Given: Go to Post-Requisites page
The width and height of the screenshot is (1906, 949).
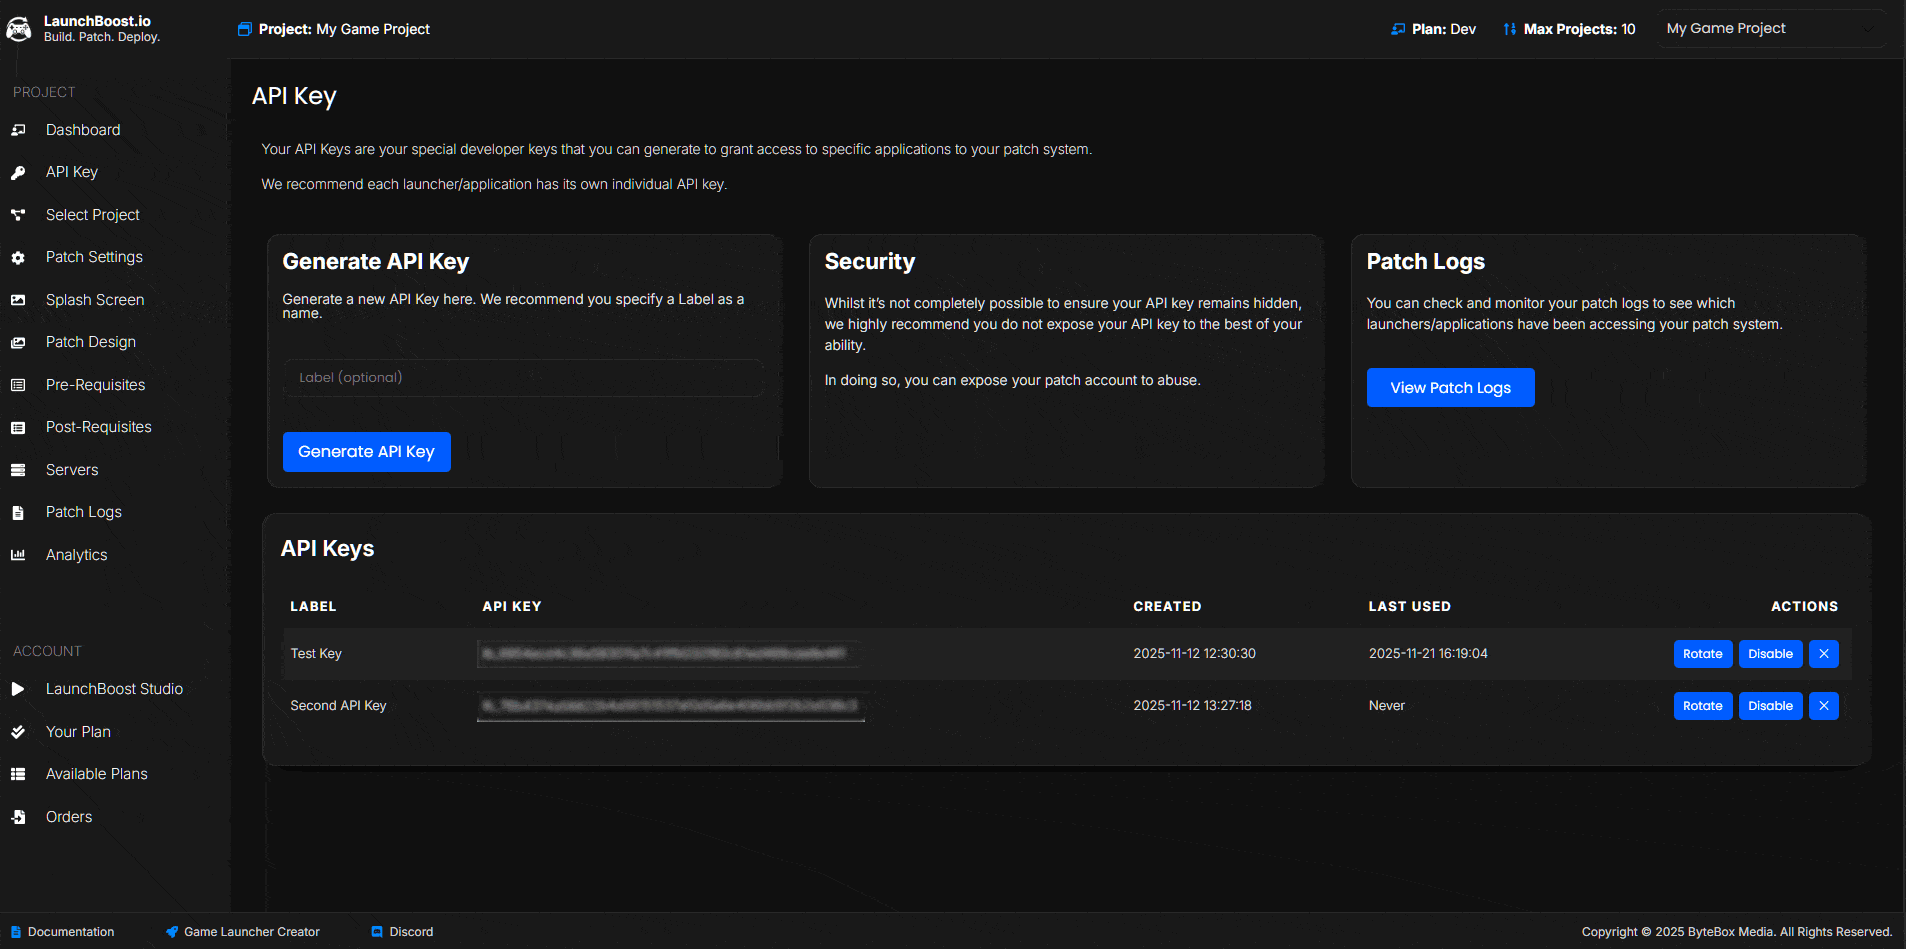Looking at the screenshot, I should pos(99,427).
